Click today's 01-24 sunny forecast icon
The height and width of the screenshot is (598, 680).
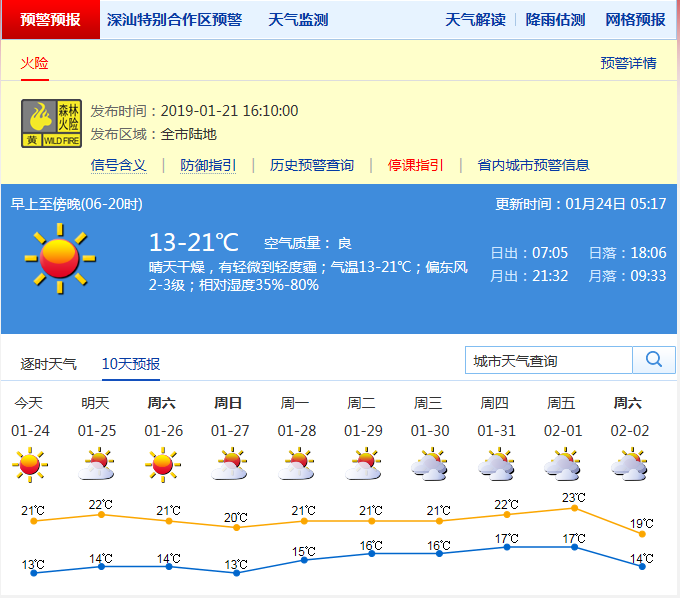pyautogui.click(x=28, y=465)
